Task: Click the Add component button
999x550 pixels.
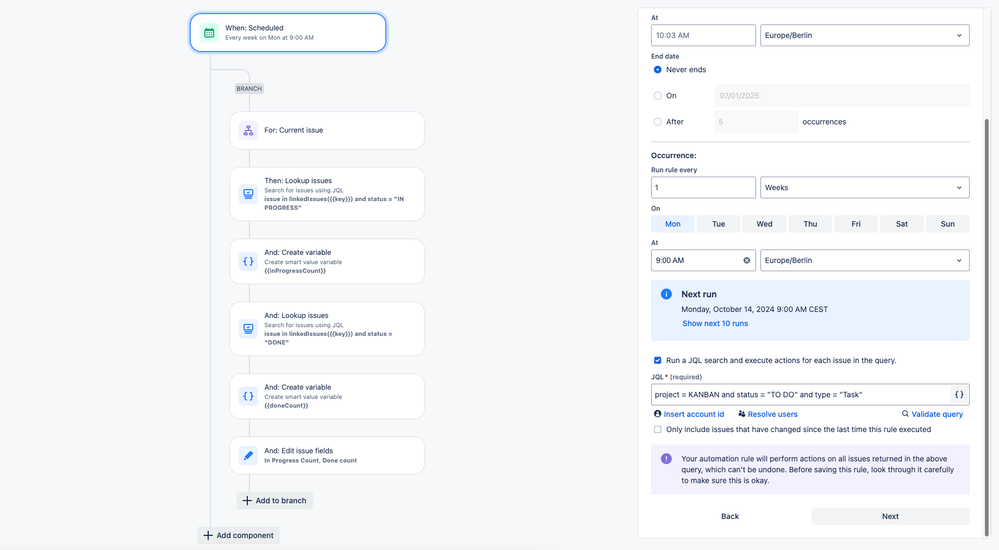Action: tap(239, 535)
